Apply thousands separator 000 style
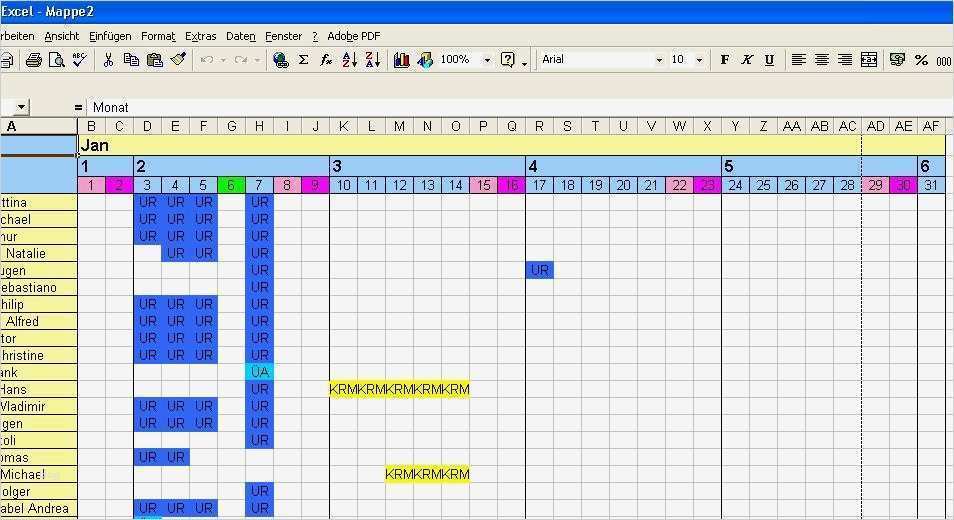The image size is (954, 520). (944, 60)
